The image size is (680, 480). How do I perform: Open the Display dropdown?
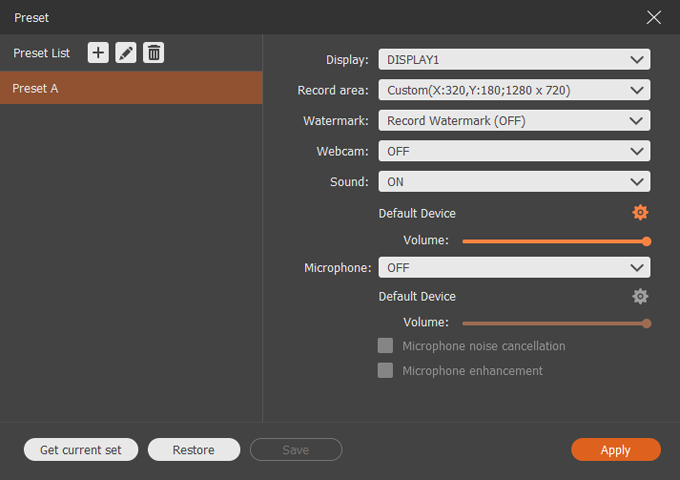[x=514, y=60]
